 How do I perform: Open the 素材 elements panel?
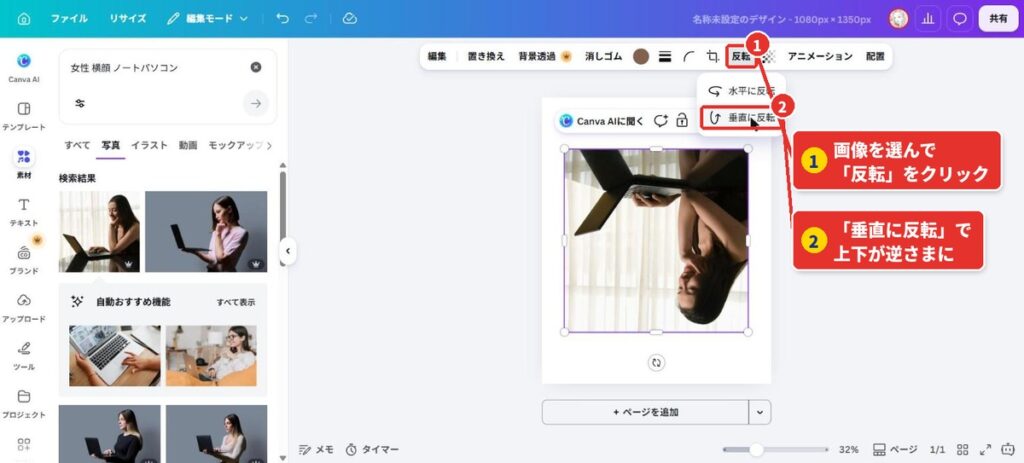24,164
